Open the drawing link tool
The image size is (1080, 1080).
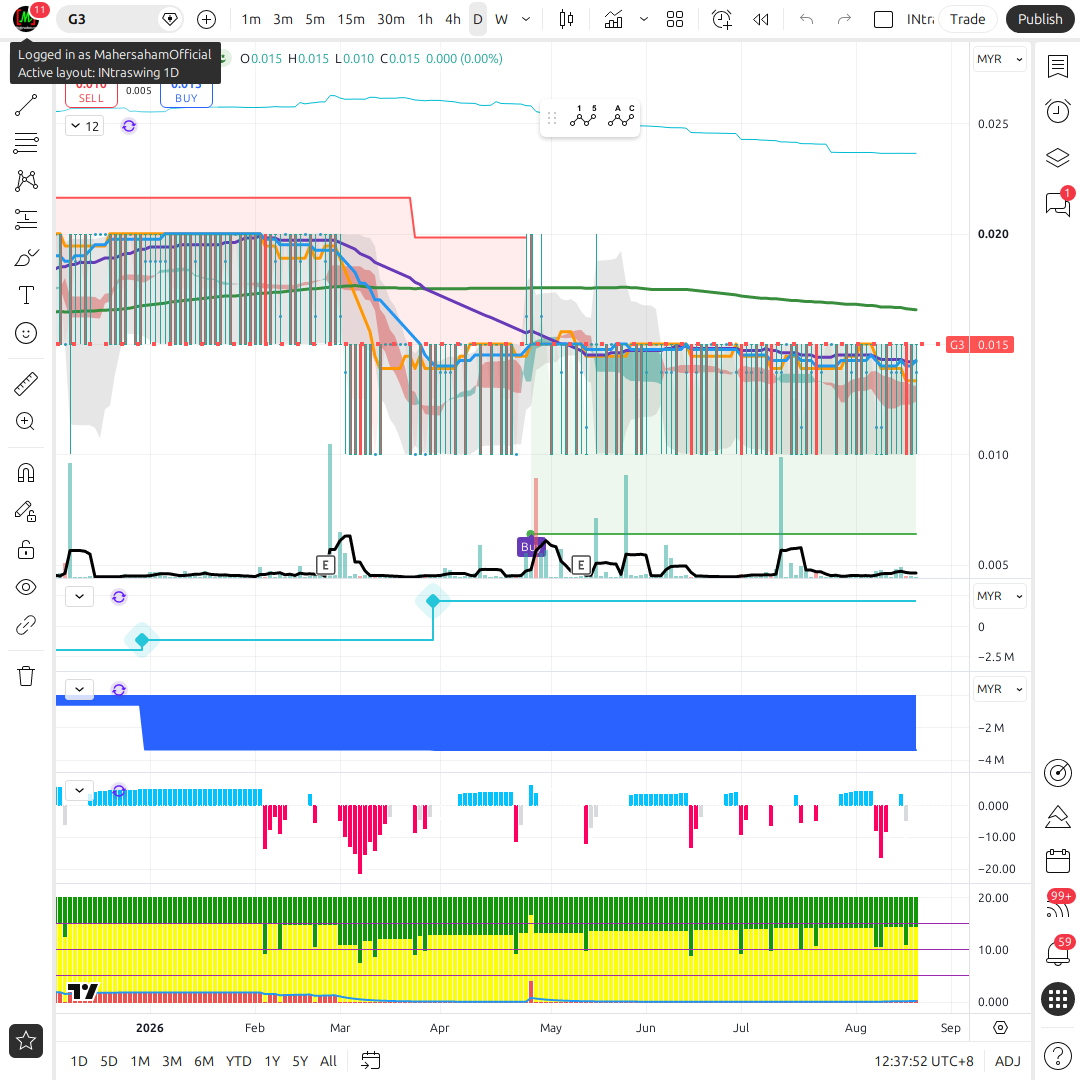point(26,625)
